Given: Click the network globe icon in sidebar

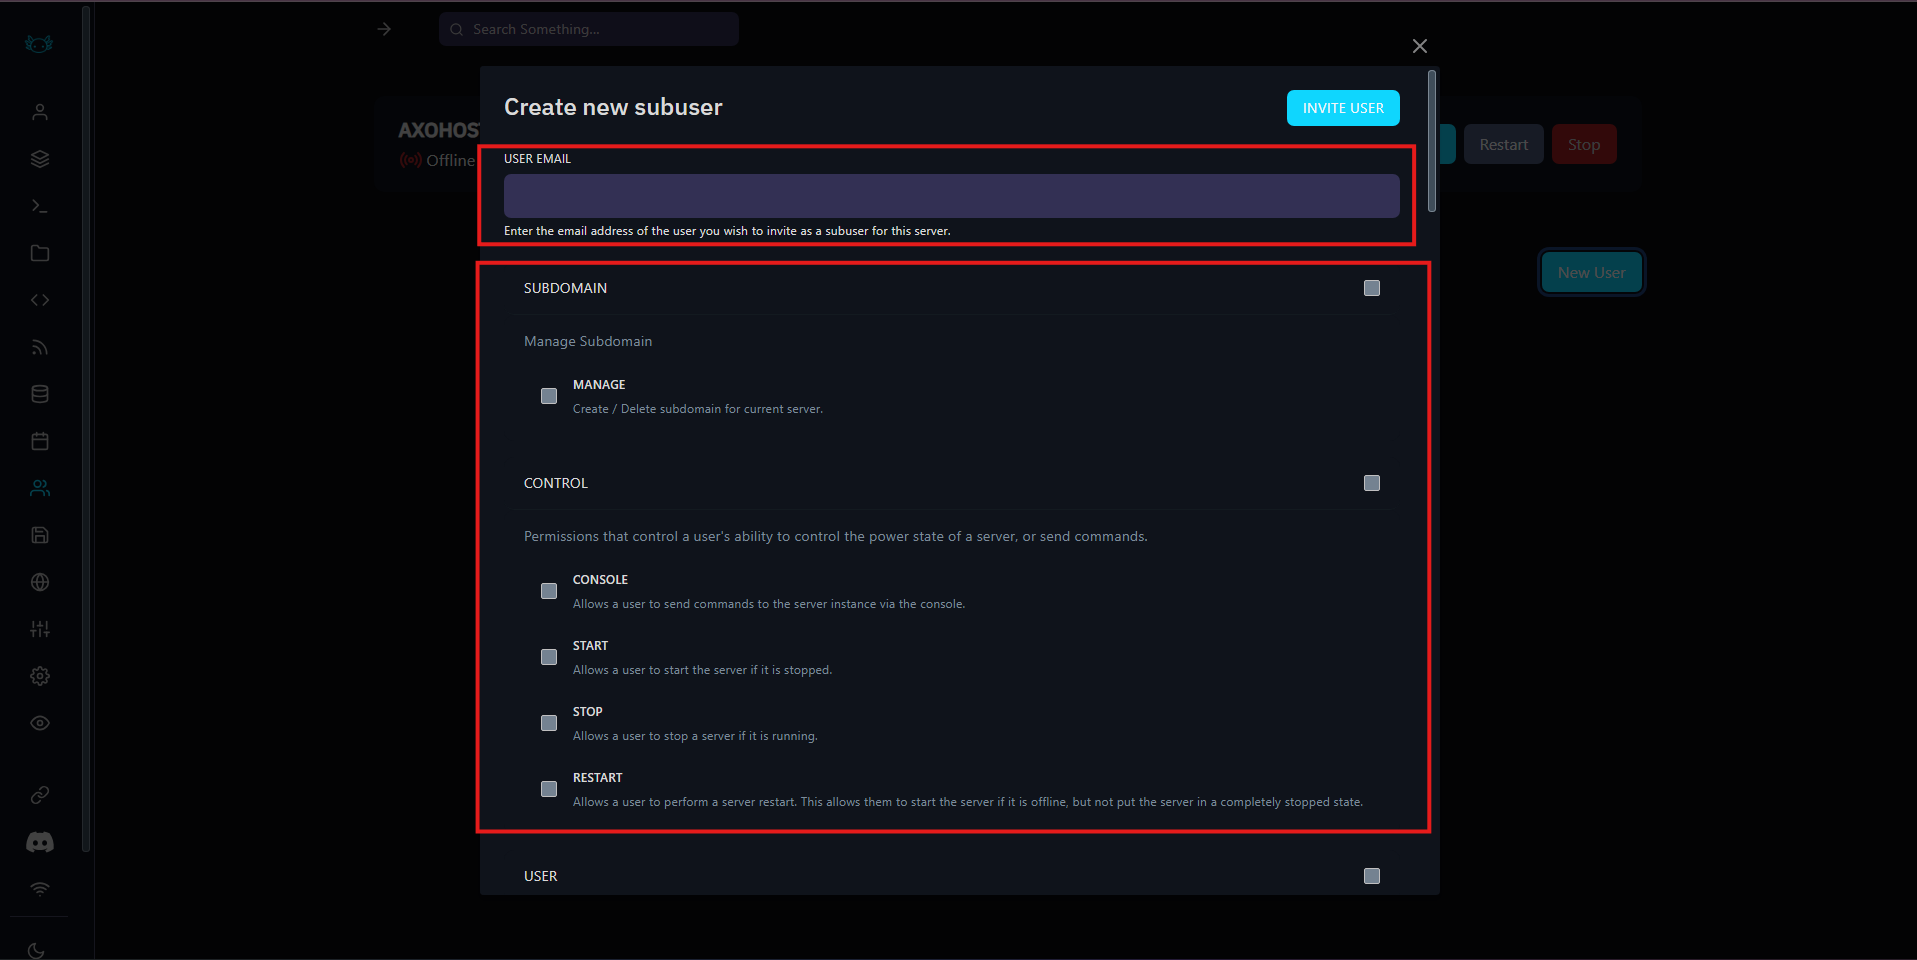Looking at the screenshot, I should 40,582.
